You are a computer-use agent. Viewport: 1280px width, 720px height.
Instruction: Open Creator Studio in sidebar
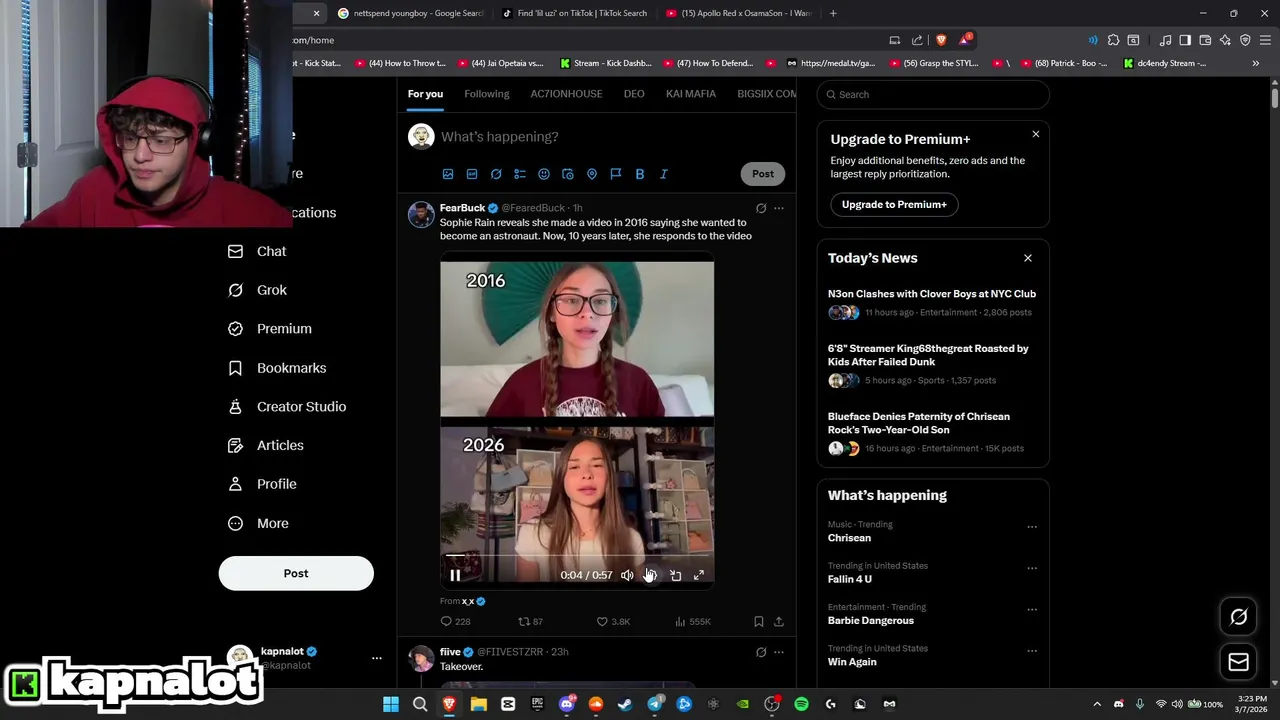(x=287, y=407)
